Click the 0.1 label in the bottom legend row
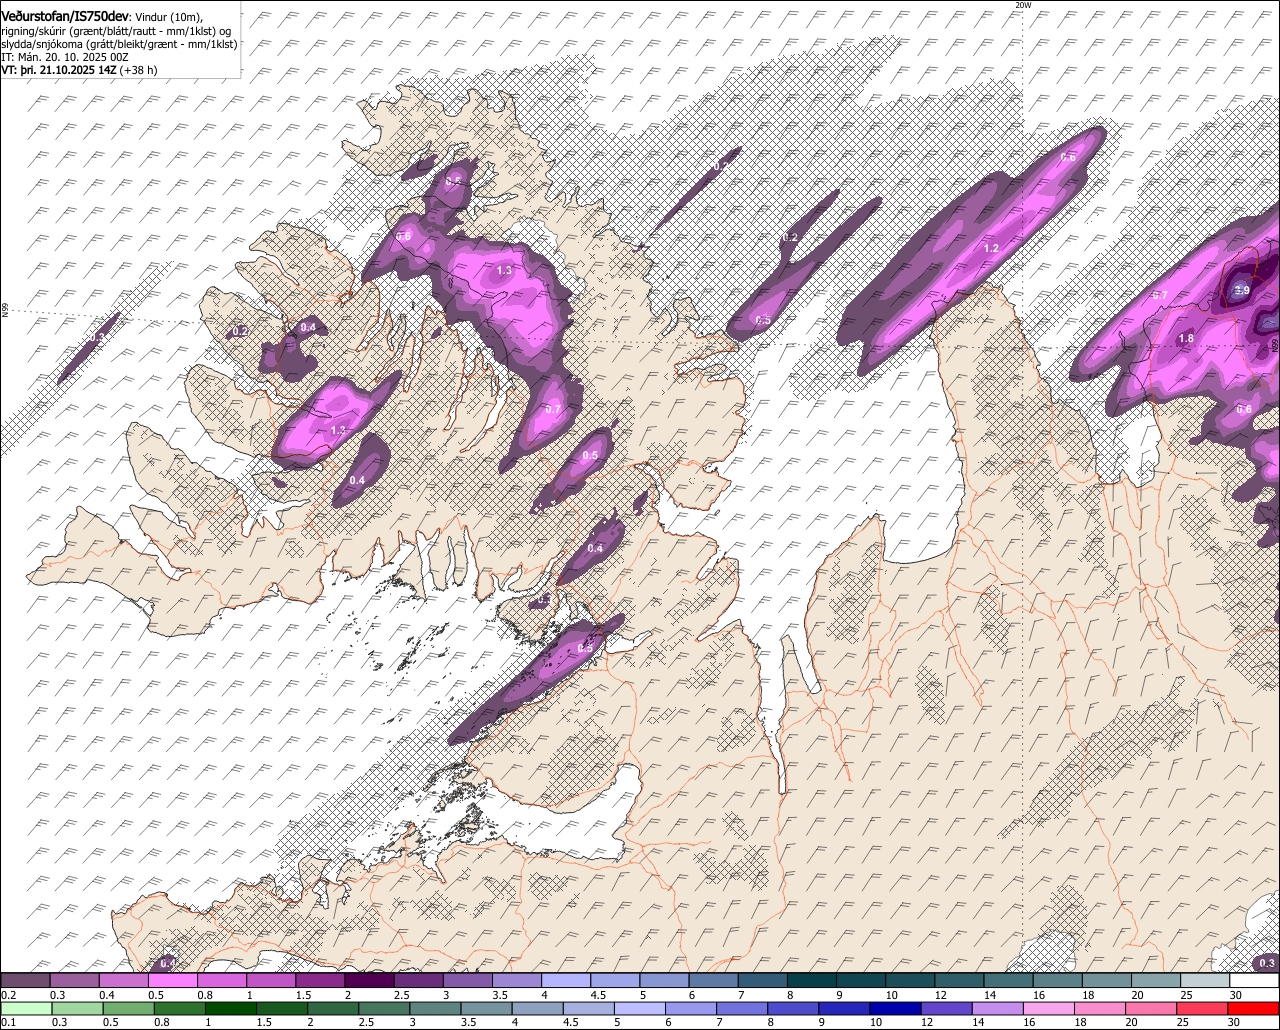This screenshot has height=1030, width=1280. pos(9,1022)
